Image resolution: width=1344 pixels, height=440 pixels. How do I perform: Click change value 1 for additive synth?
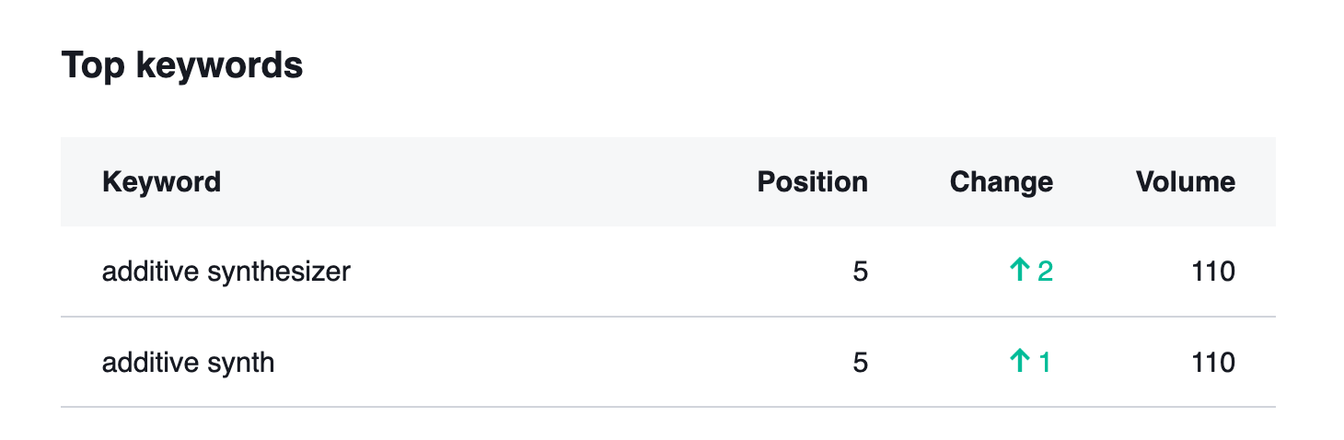click(1045, 362)
